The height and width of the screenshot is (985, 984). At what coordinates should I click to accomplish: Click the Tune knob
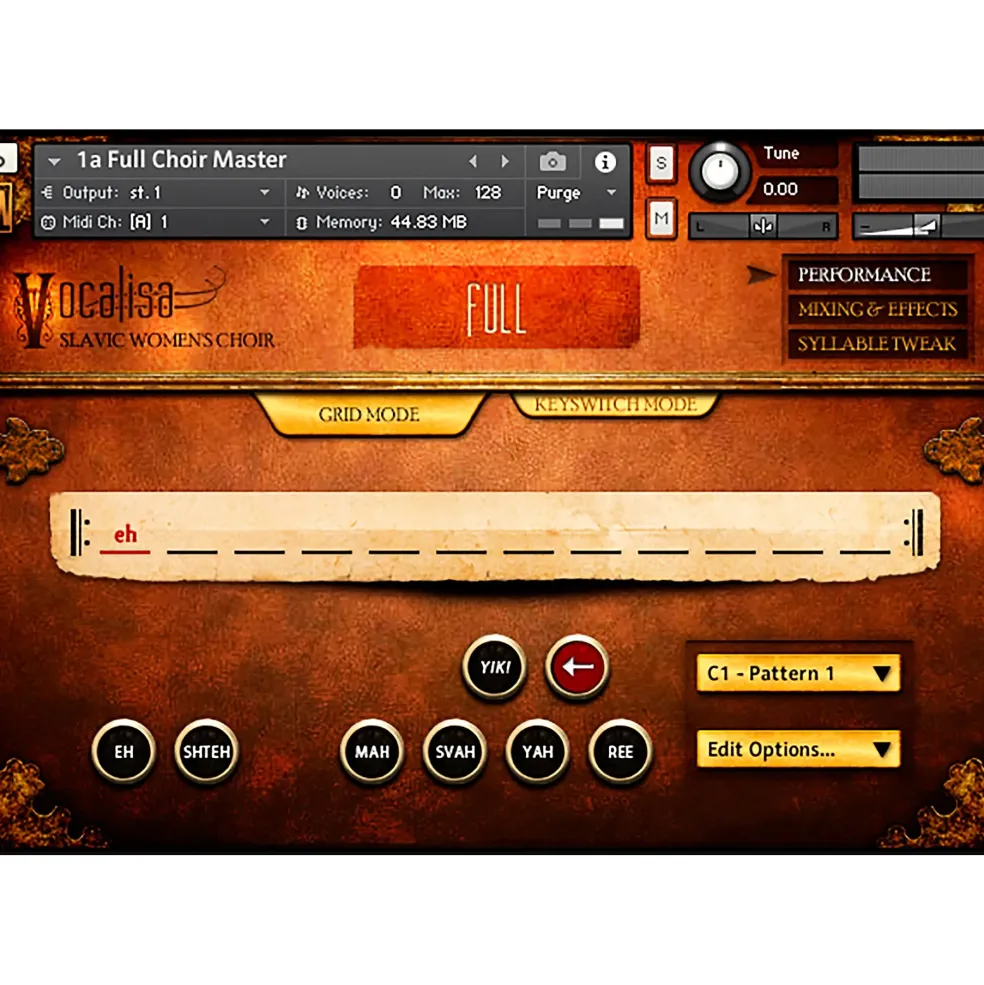720,171
